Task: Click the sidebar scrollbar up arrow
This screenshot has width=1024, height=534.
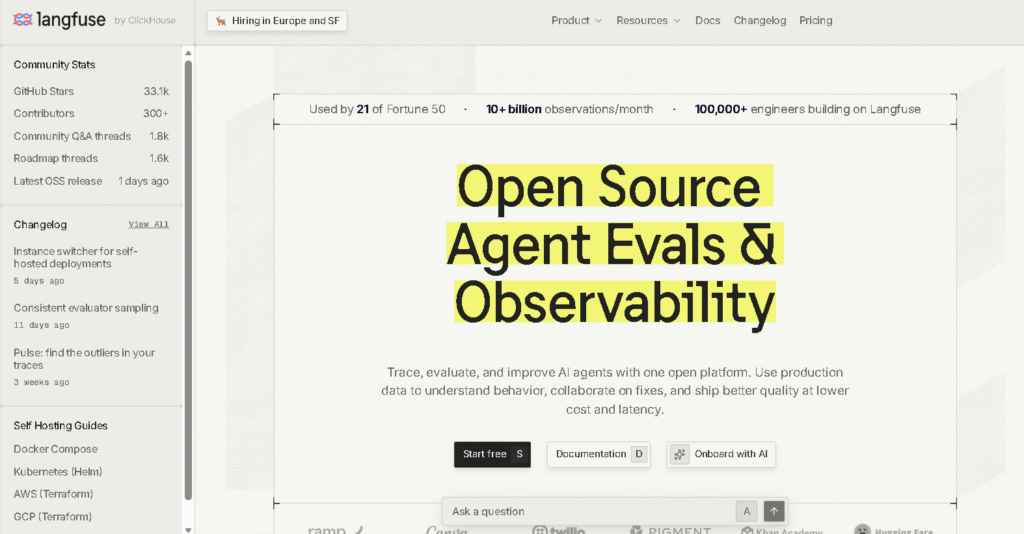Action: coord(188,54)
